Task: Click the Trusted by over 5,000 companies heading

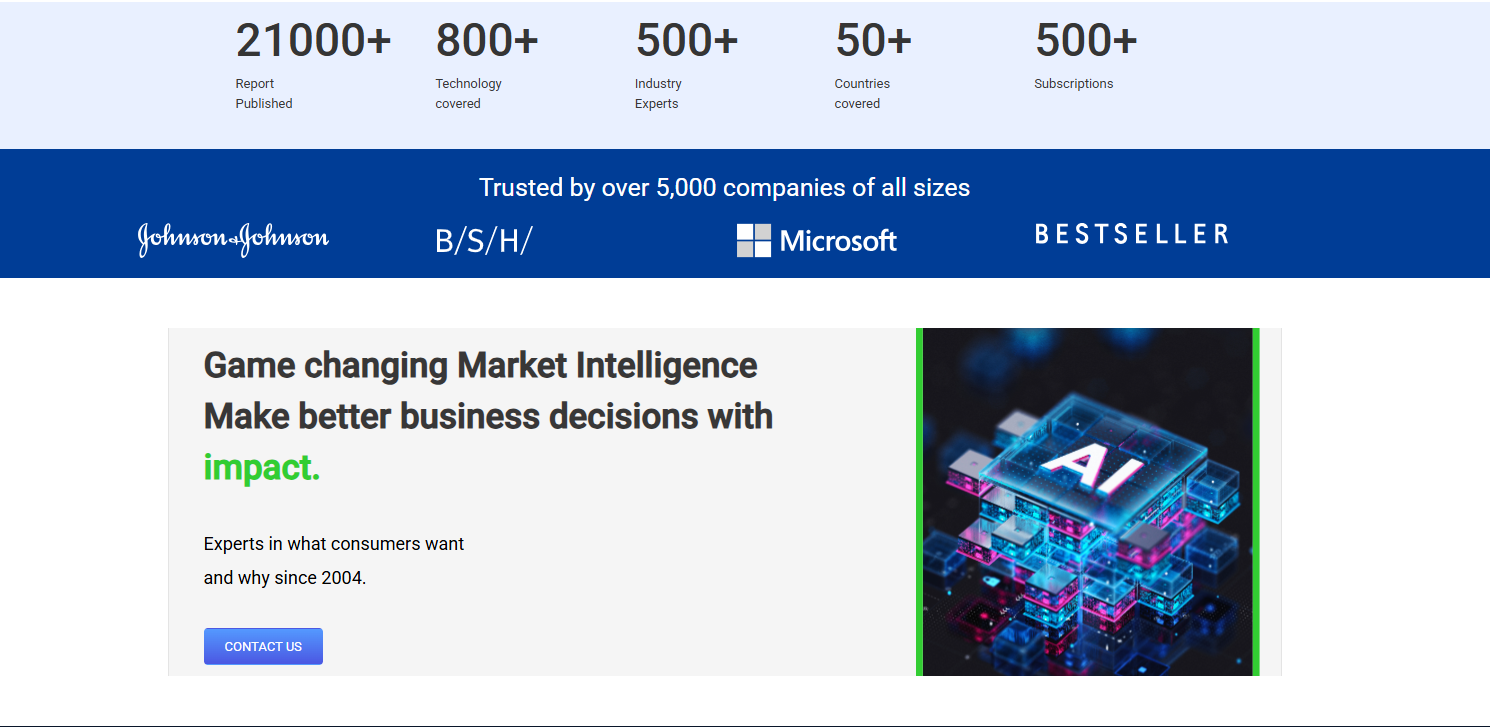Action: click(x=724, y=188)
